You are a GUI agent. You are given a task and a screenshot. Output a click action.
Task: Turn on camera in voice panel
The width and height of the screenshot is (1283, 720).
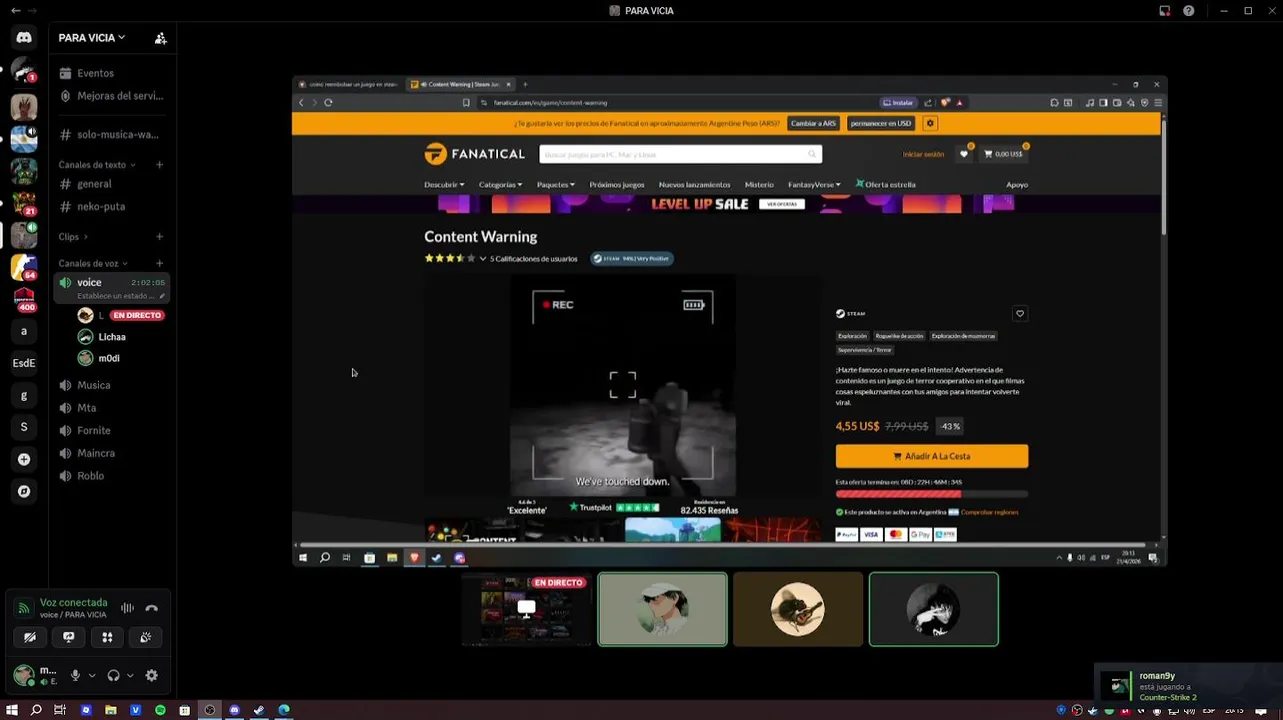point(30,637)
